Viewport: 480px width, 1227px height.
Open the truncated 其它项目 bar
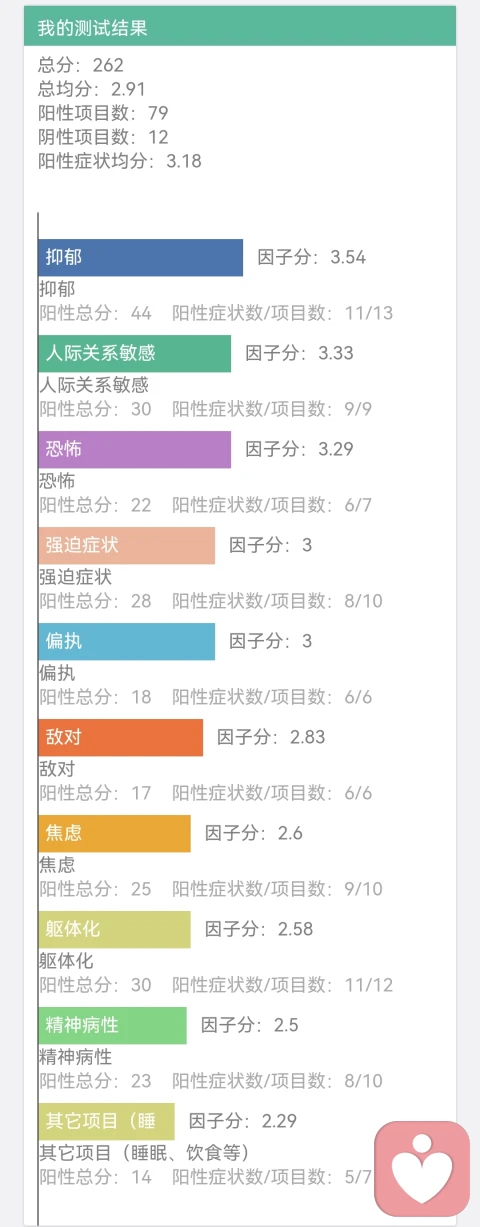107,1121
